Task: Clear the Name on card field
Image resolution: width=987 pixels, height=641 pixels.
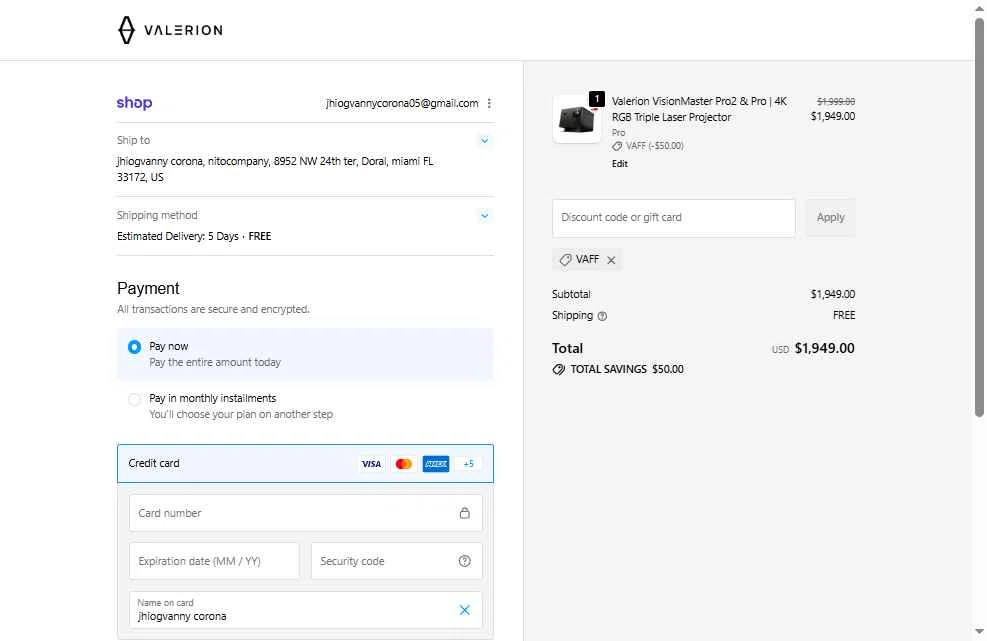Action: point(464,610)
